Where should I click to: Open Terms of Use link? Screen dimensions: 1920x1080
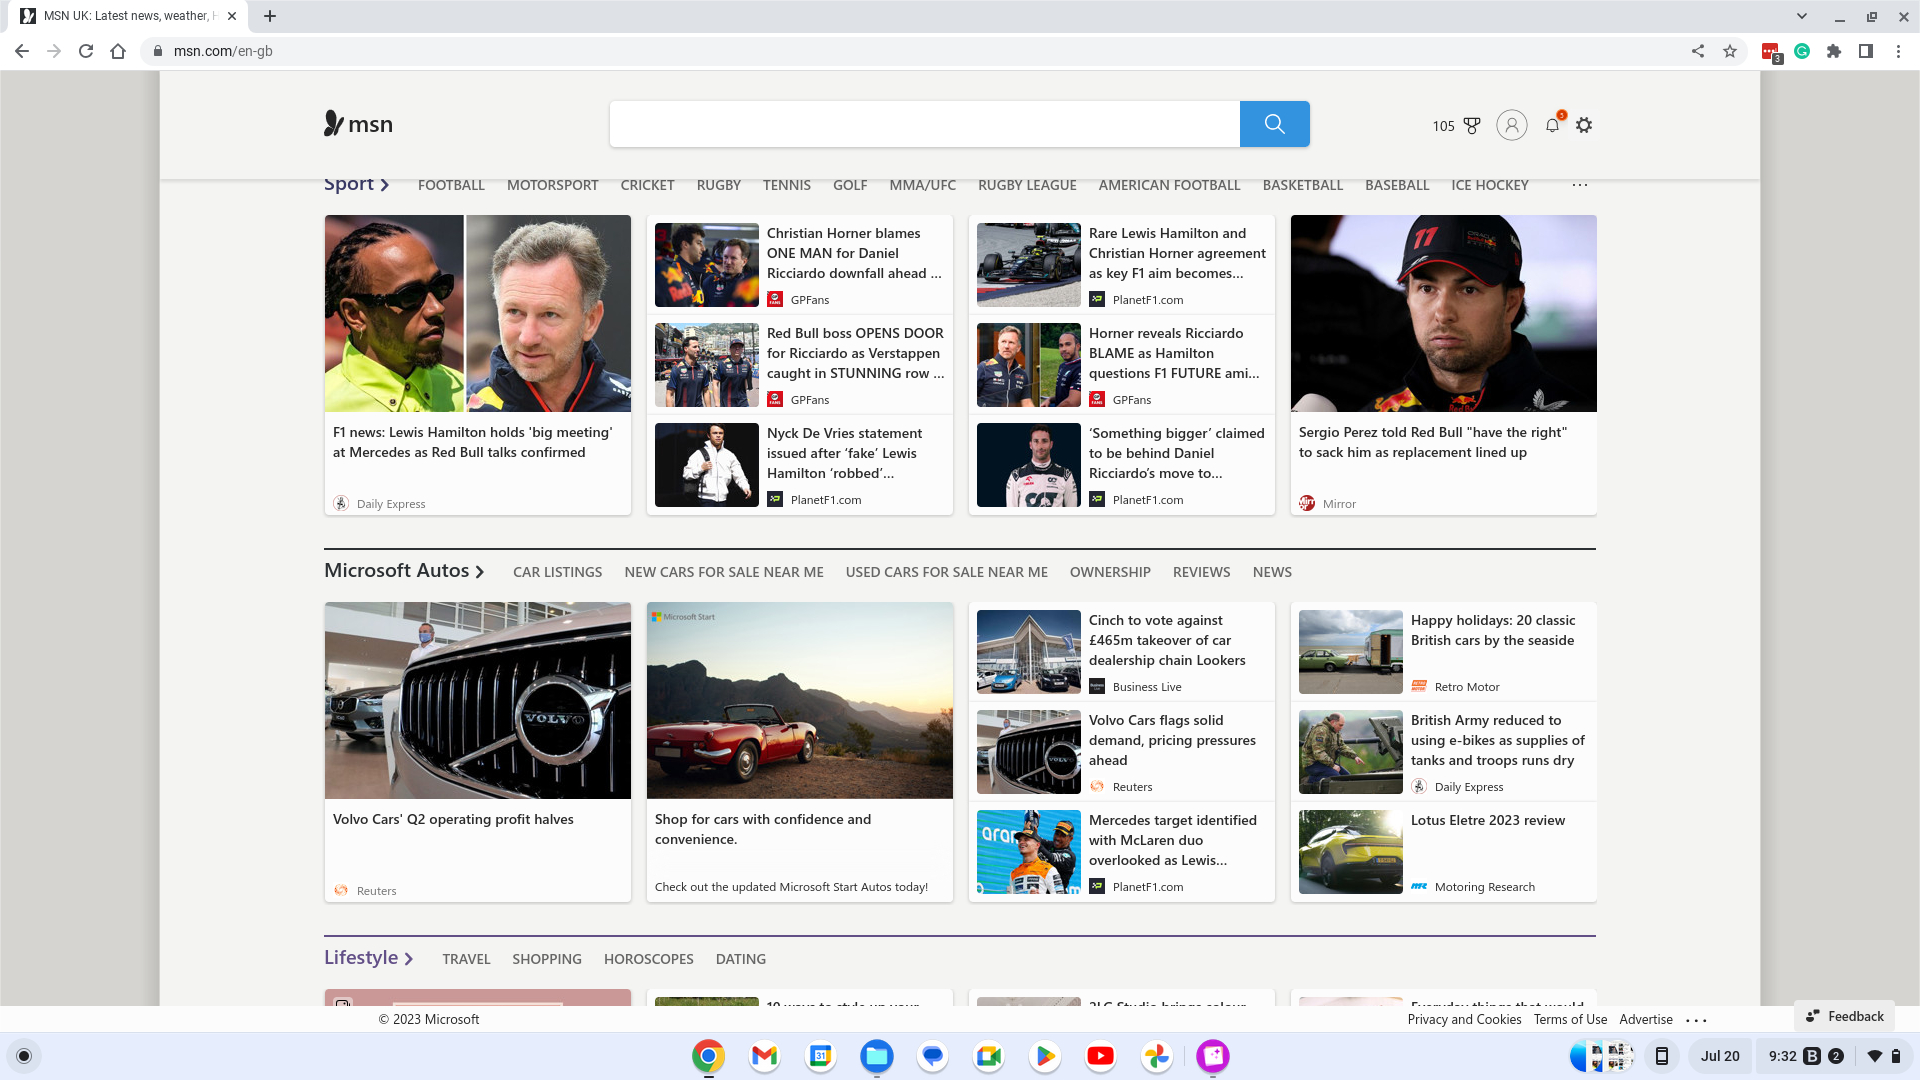(1570, 1019)
